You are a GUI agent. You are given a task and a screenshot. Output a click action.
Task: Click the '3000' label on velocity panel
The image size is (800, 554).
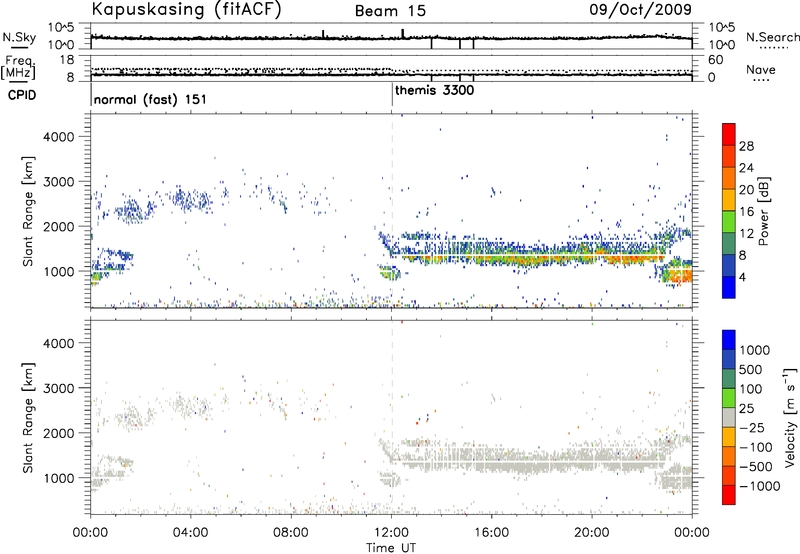click(59, 388)
